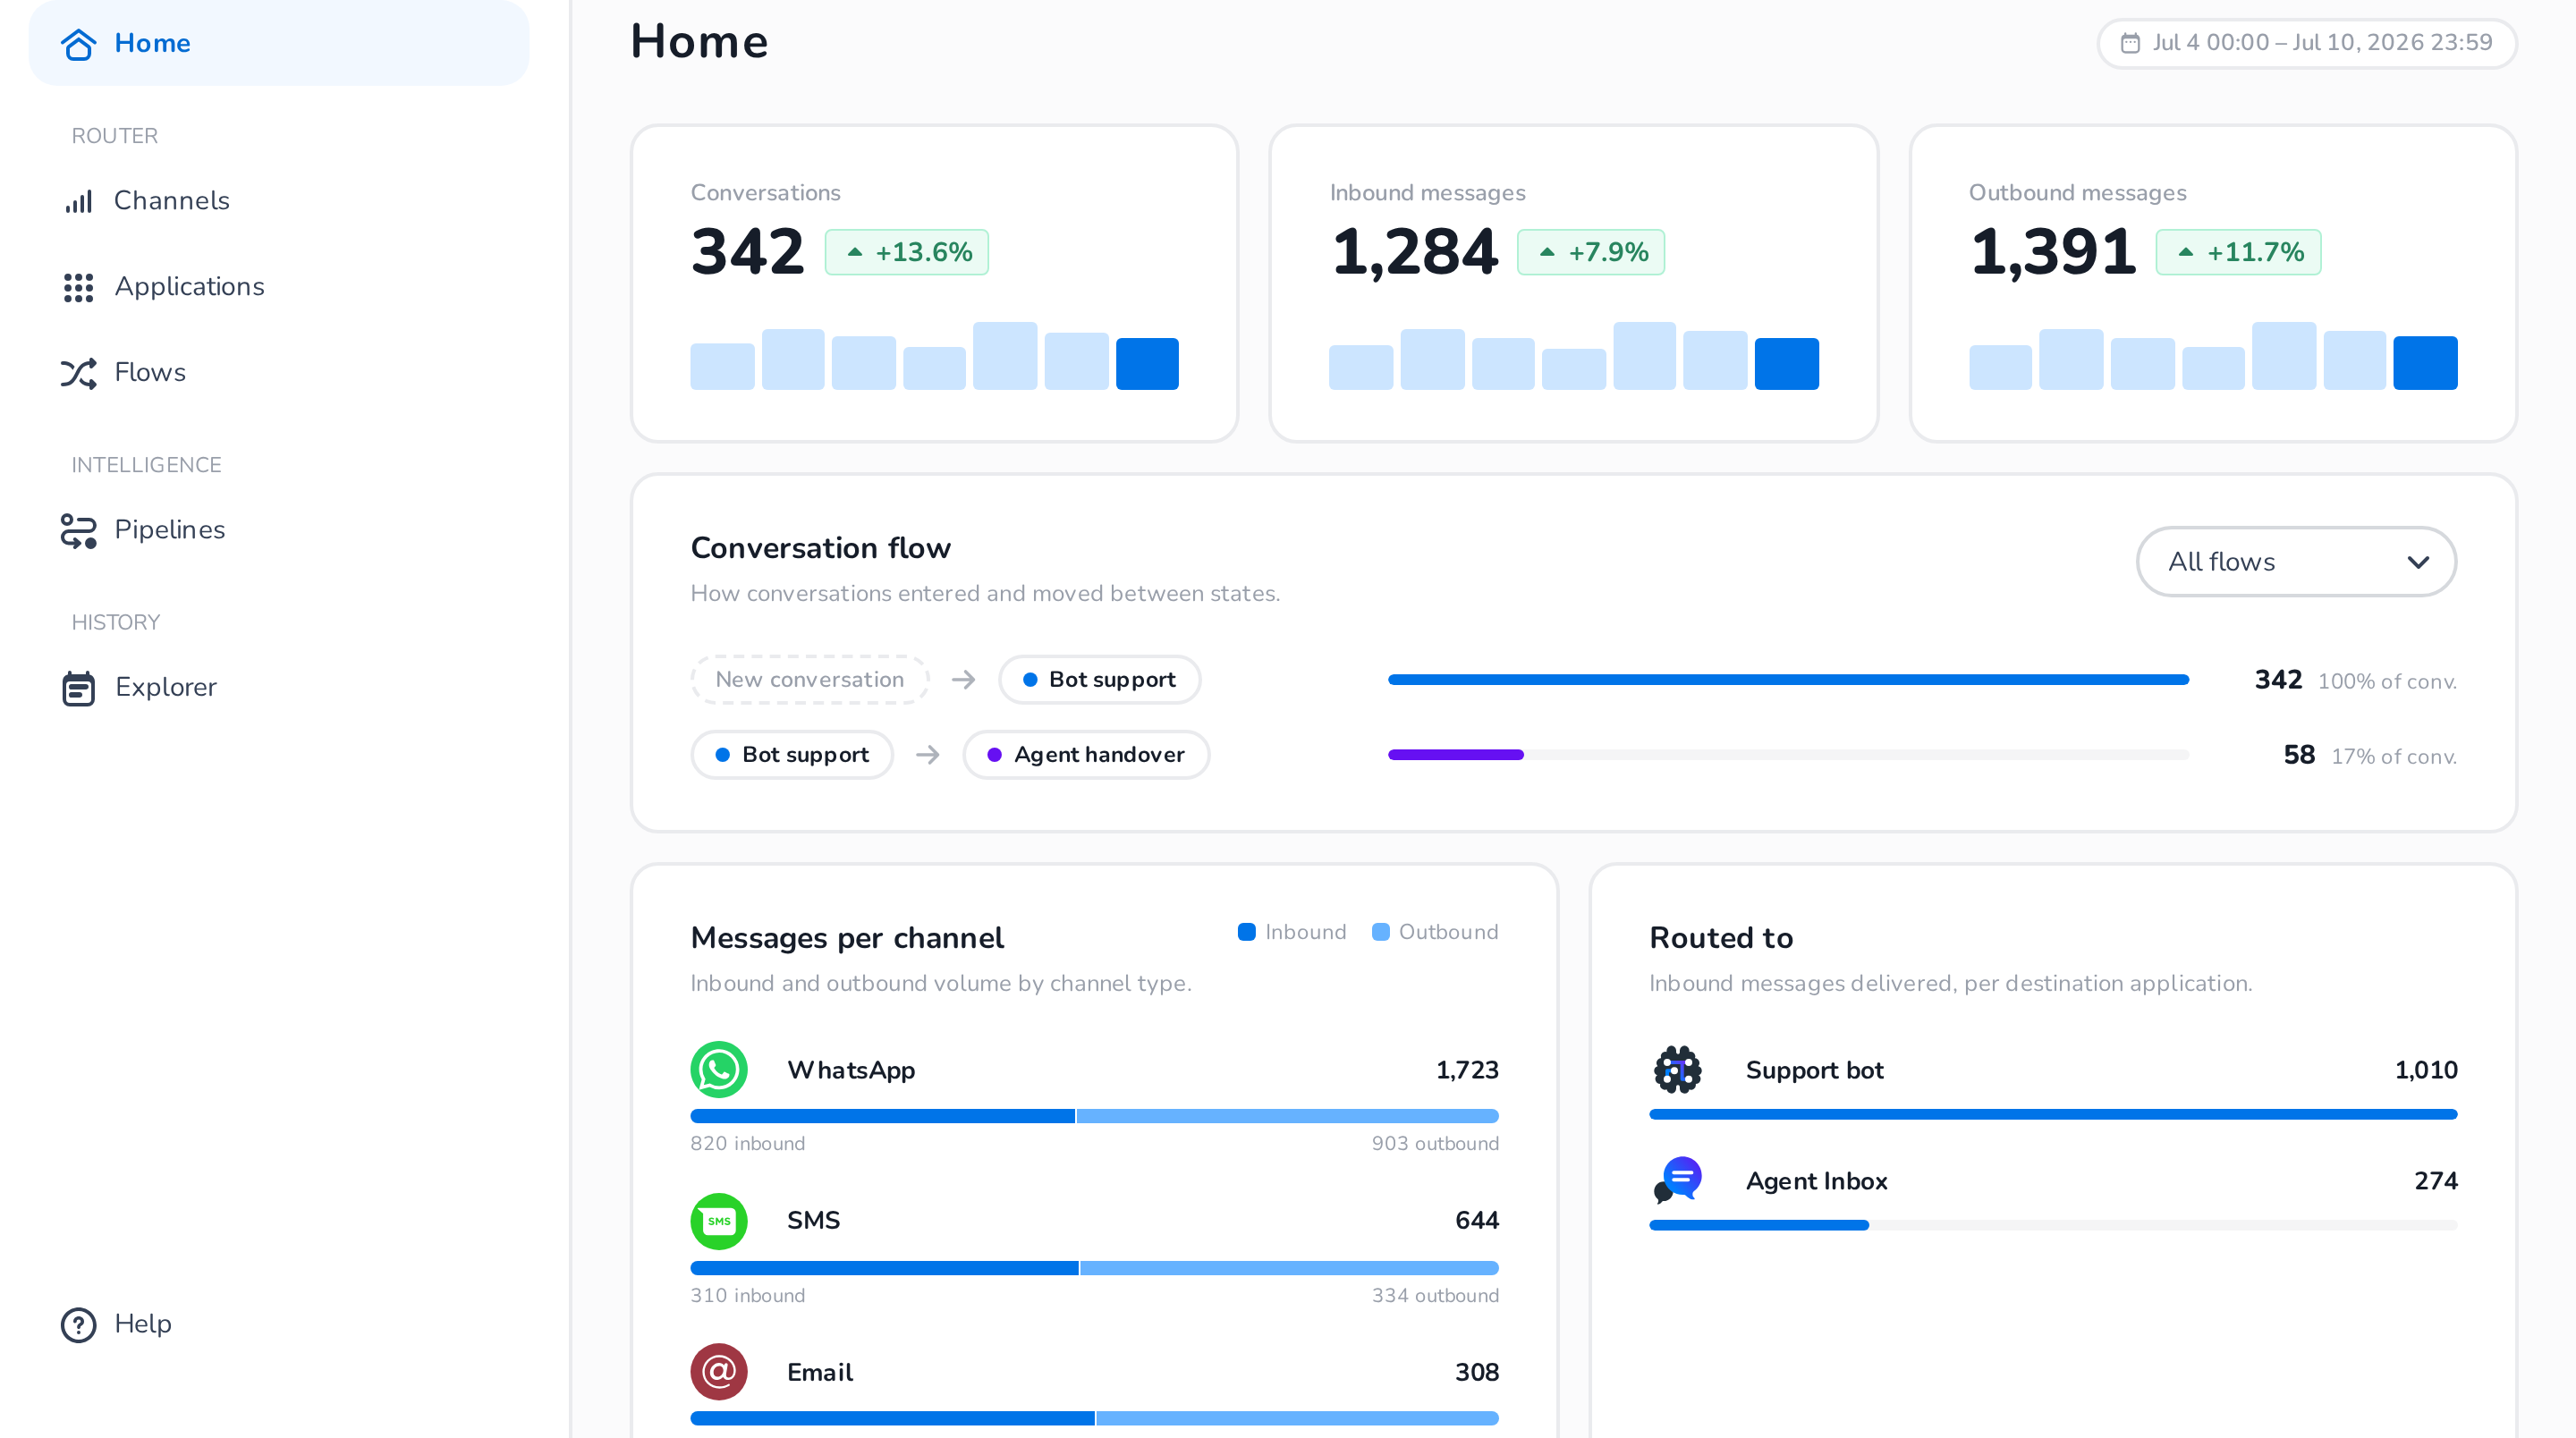Click the green SMS channel icon

719,1220
